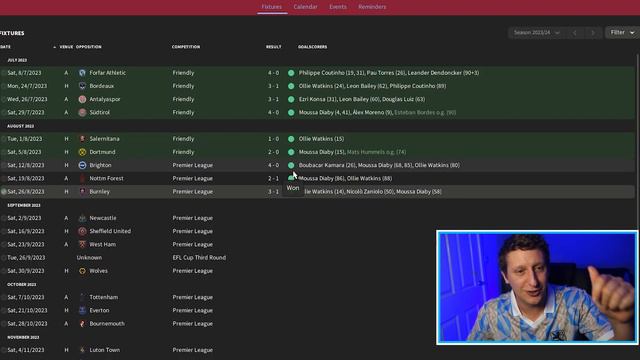Tick the row selector for Sat 8/7/2023

pyautogui.click(x=3, y=73)
